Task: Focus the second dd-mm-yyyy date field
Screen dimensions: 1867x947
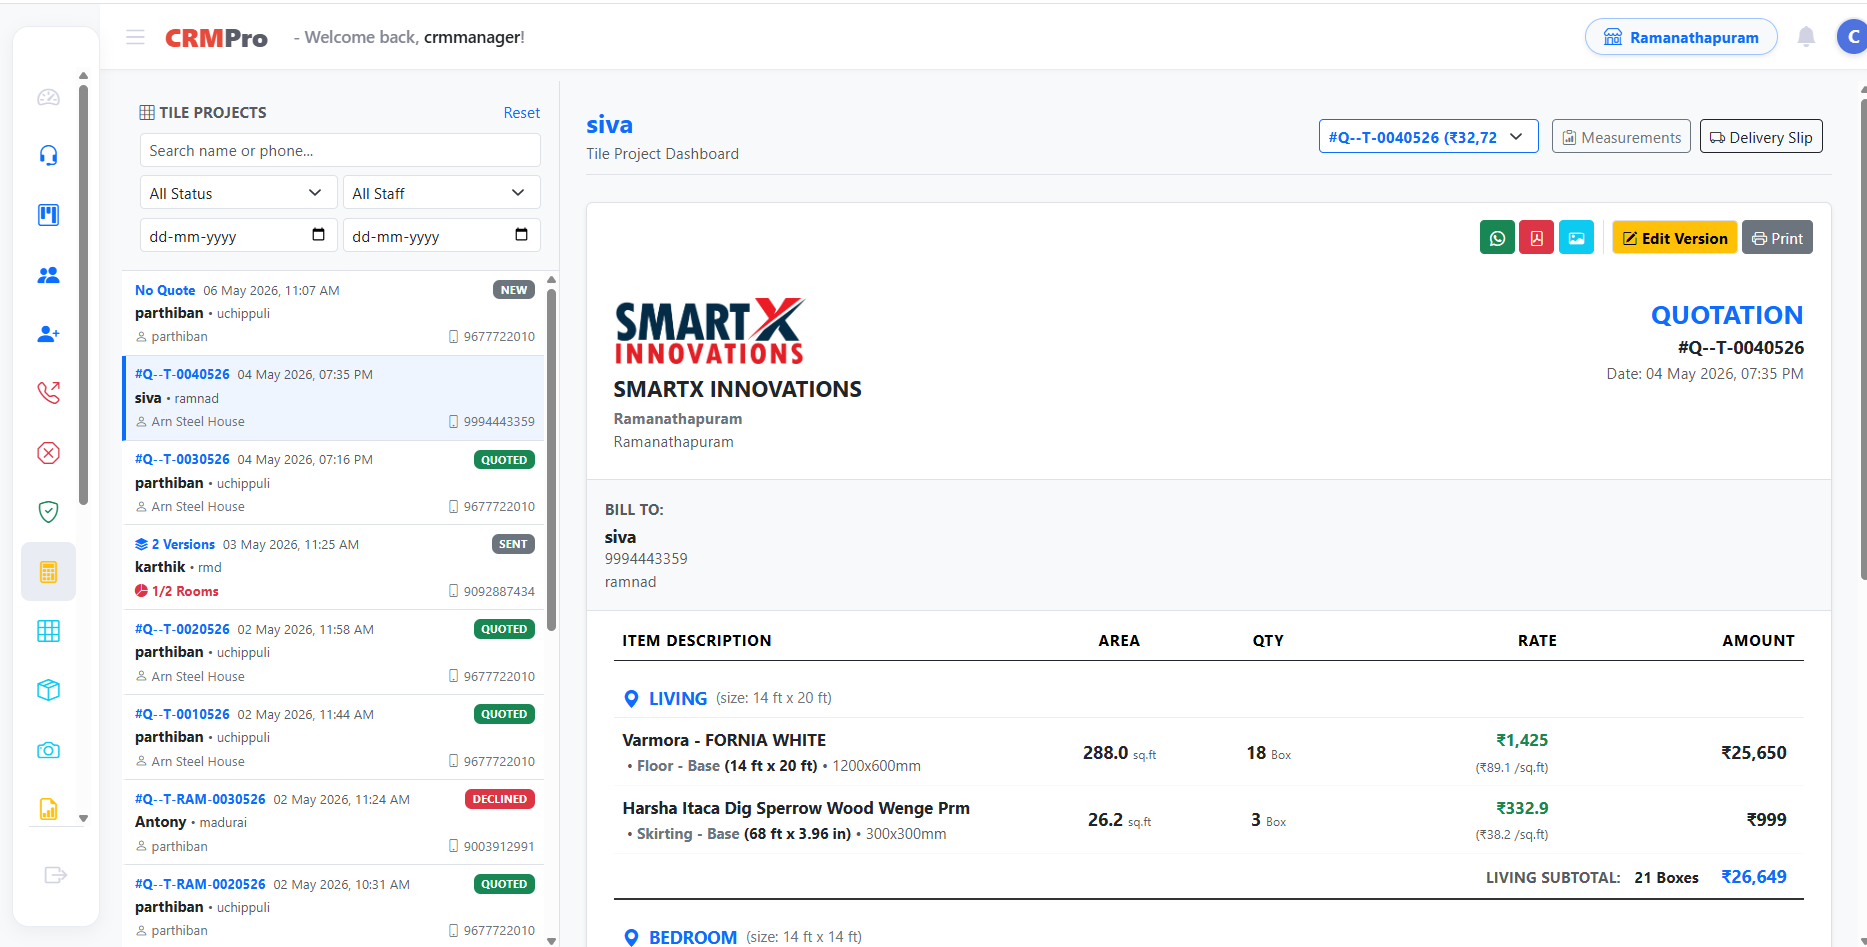Action: 441,236
